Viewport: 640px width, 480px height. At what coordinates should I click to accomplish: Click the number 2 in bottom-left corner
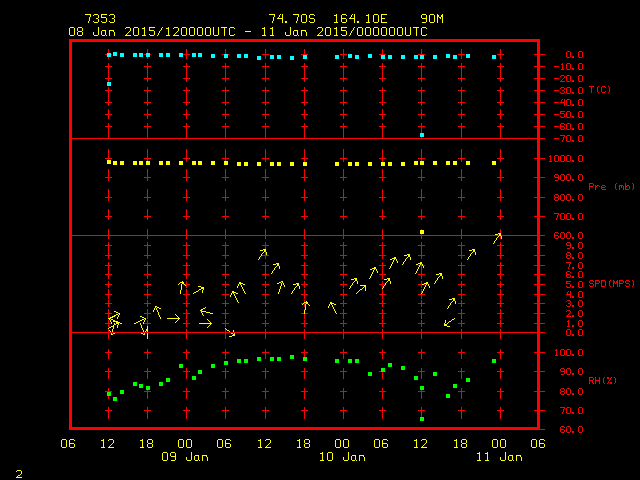click(x=18, y=471)
